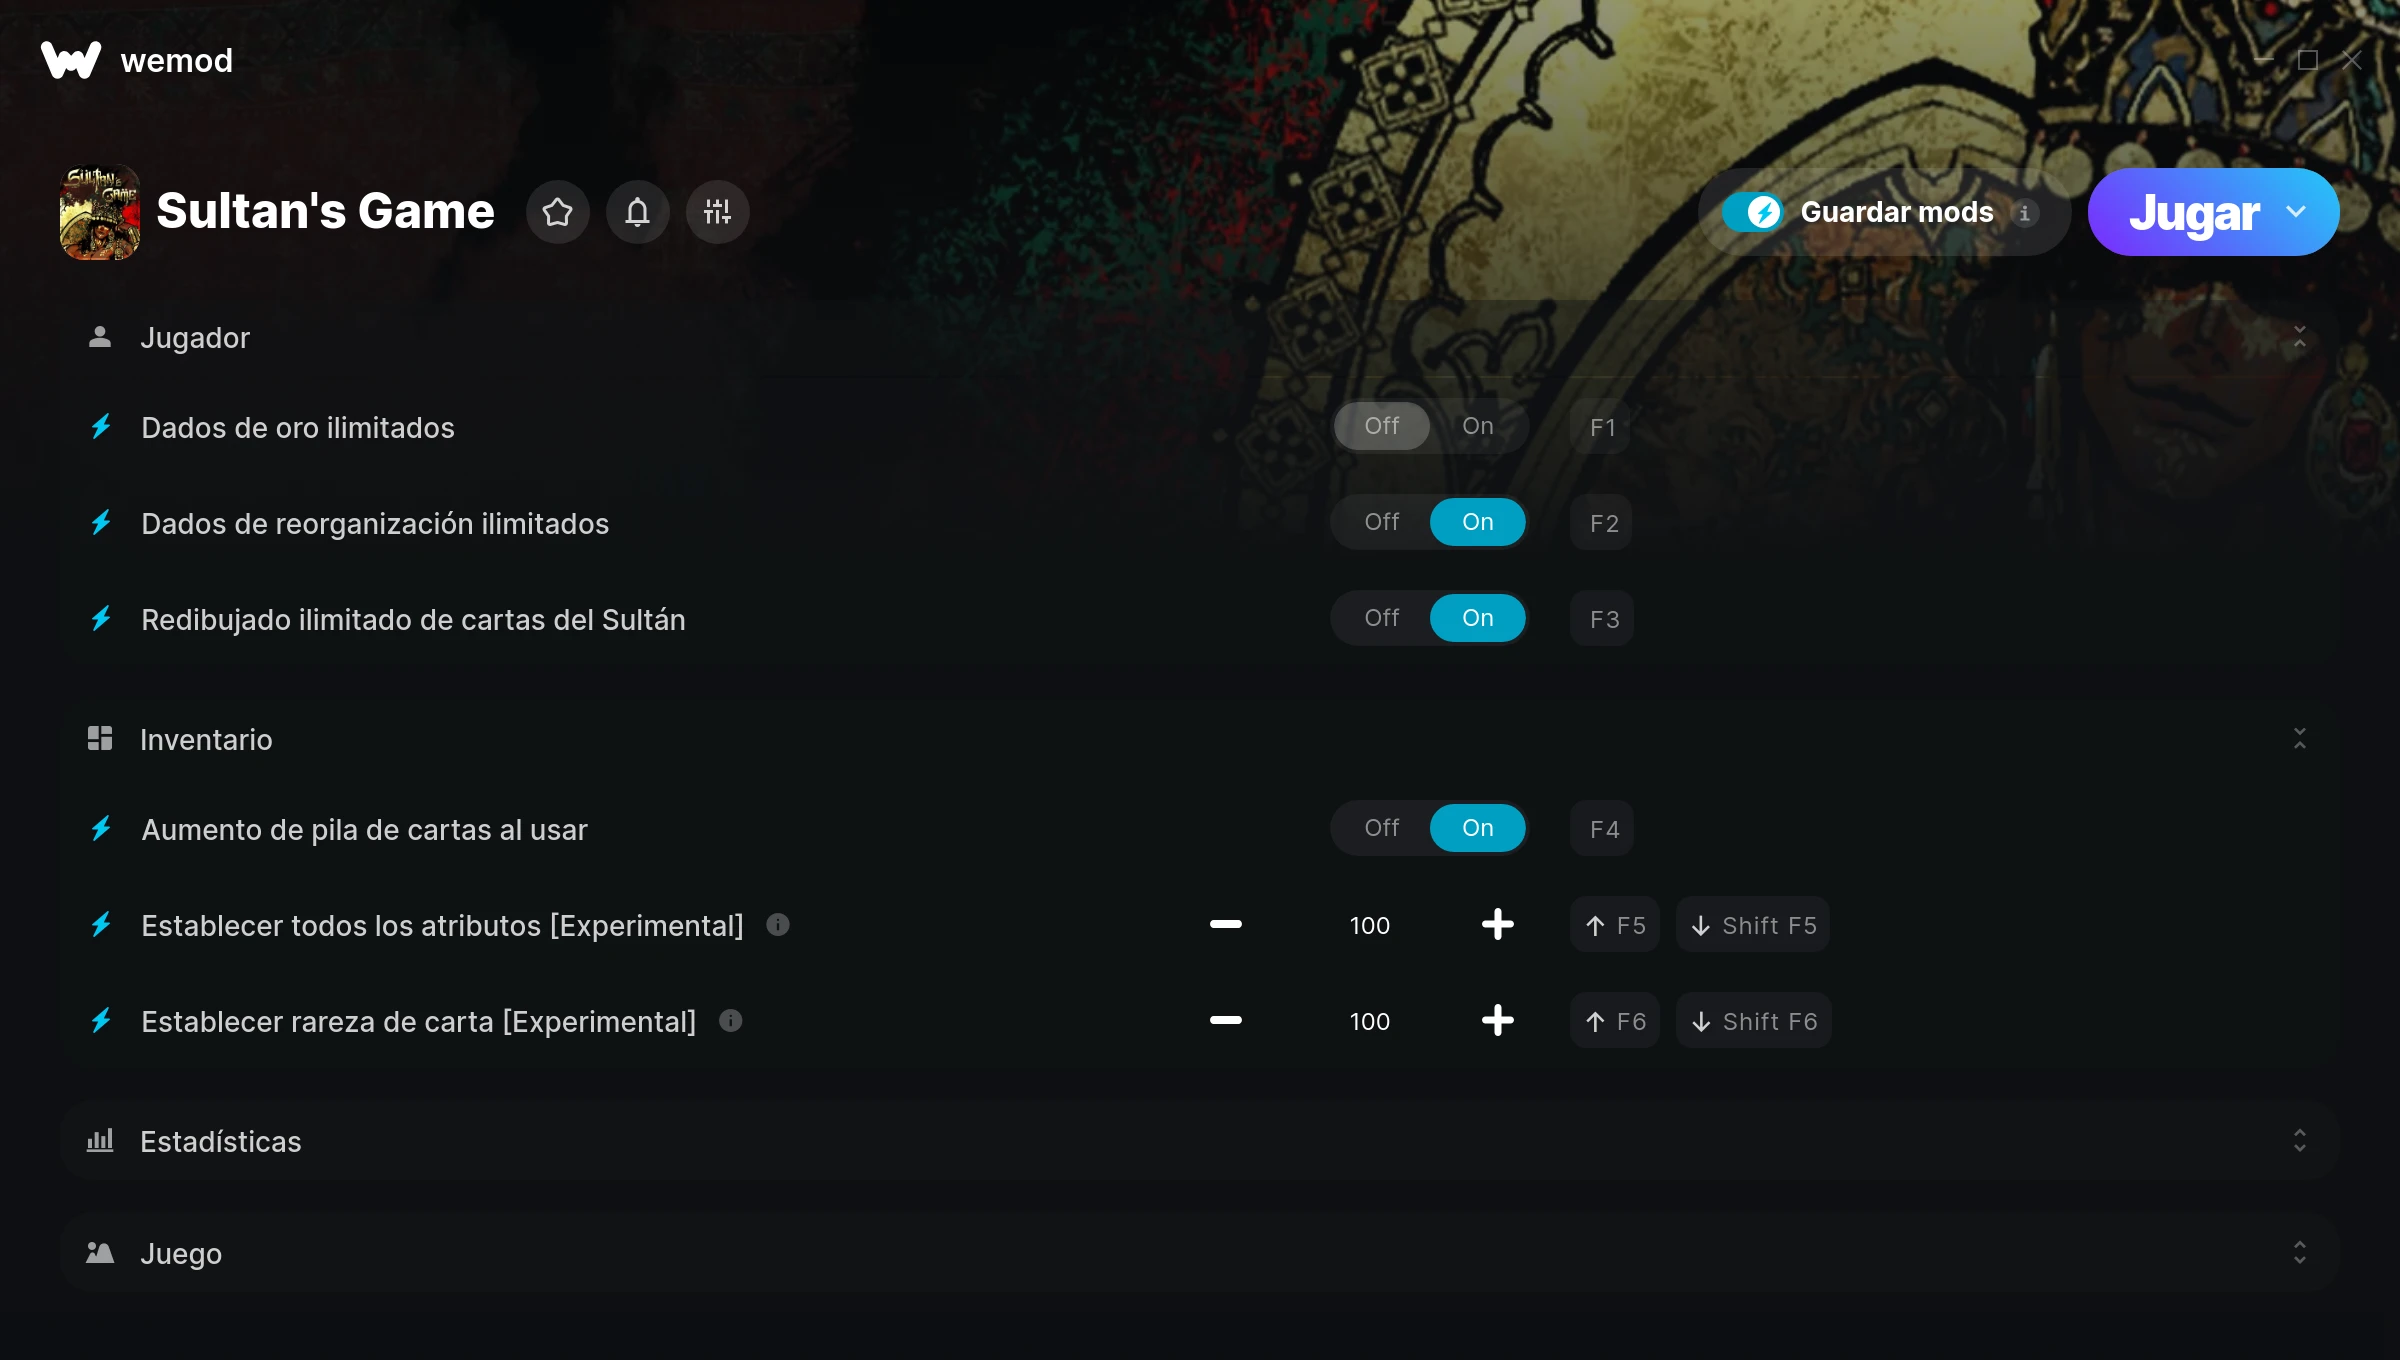Click the Sultan's Game thumbnail icon
Screen dimensions: 2400x1360
pyautogui.click(x=100, y=212)
